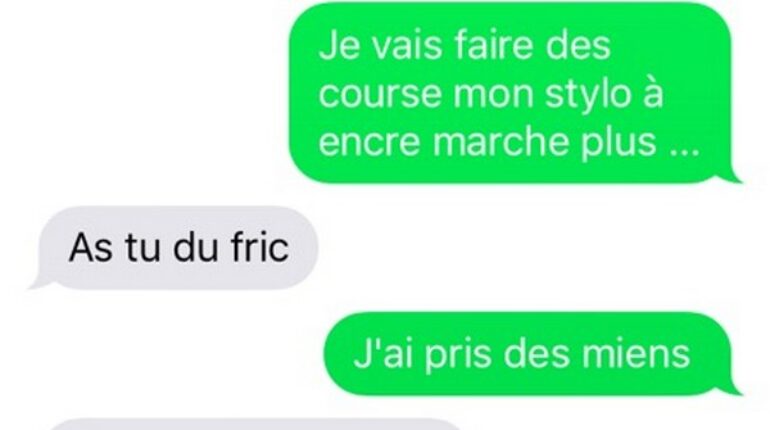770x430 pixels.
Task: Select the green message starting 'Je vais faire'
Action: tap(511, 93)
